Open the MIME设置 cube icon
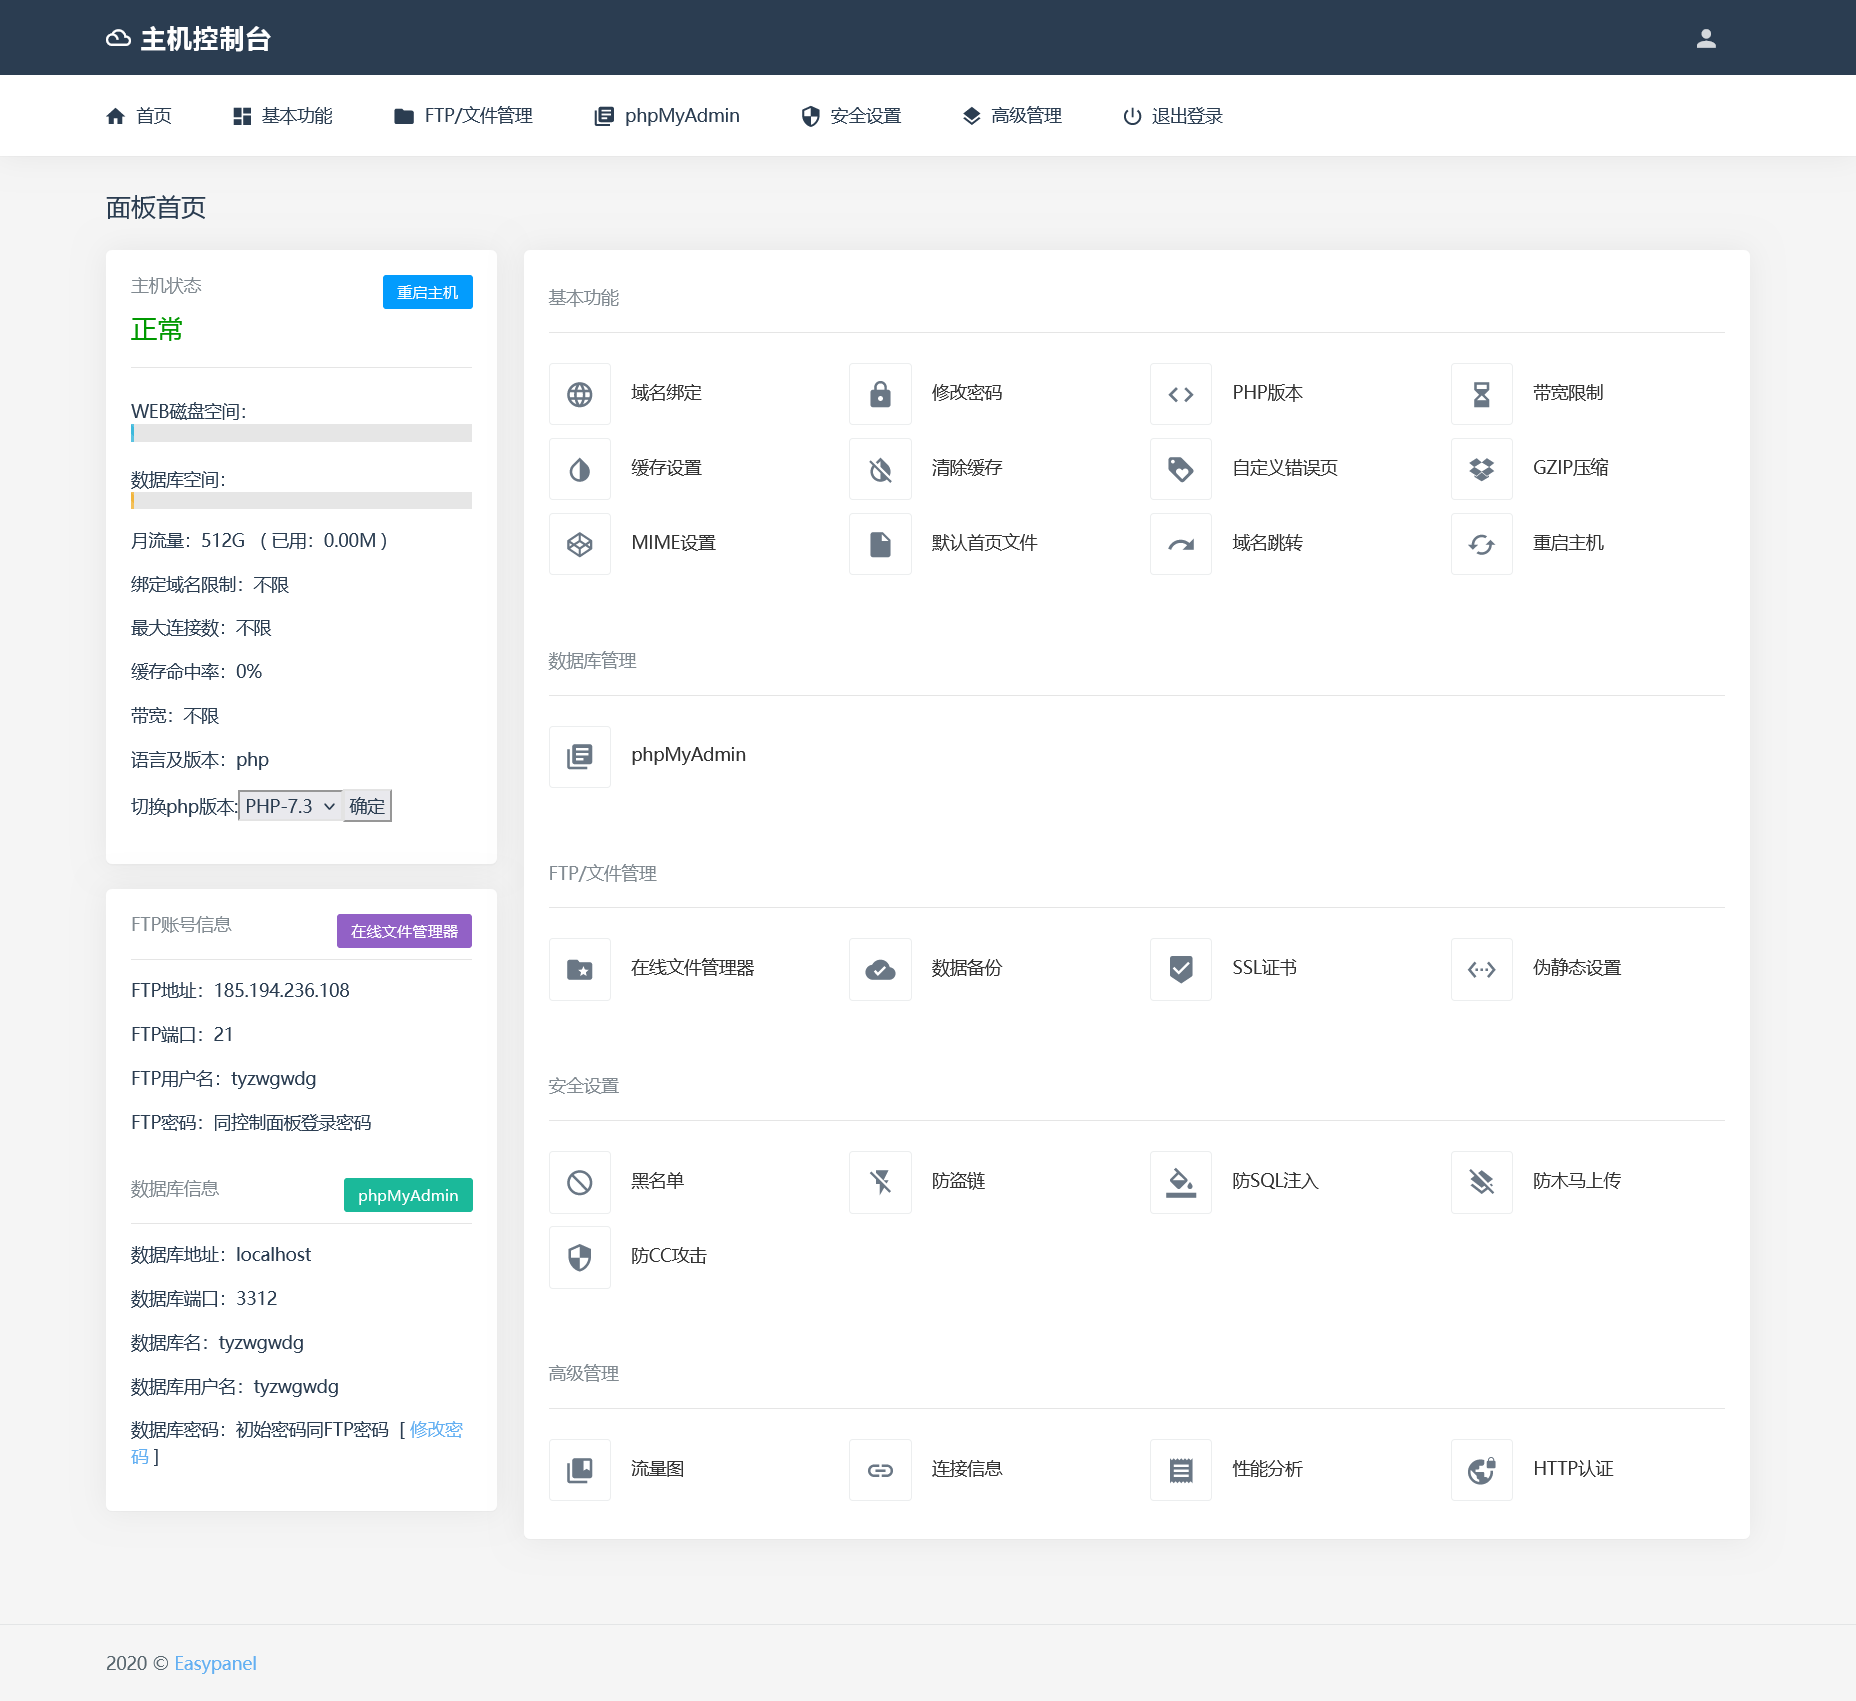Image resolution: width=1856 pixels, height=1701 pixels. [x=580, y=544]
